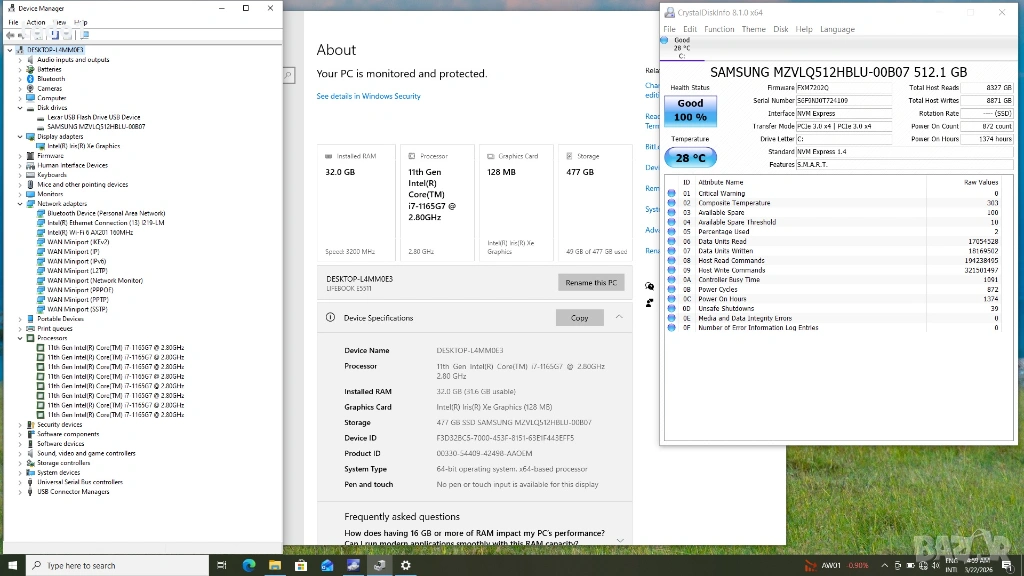1024x576 pixels.
Task: Click the blue Good 100 % health status box
Action: 690,110
